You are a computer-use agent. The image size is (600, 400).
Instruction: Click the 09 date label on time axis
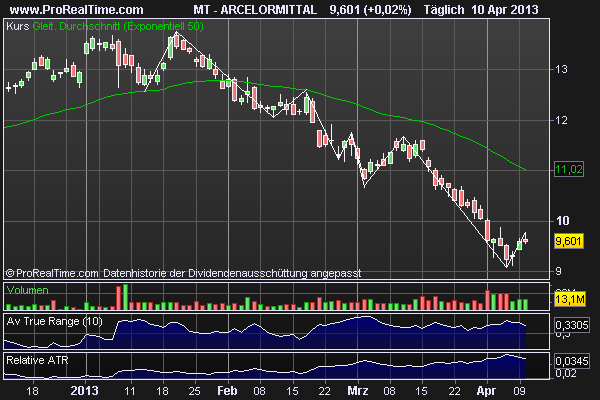pyautogui.click(x=519, y=391)
